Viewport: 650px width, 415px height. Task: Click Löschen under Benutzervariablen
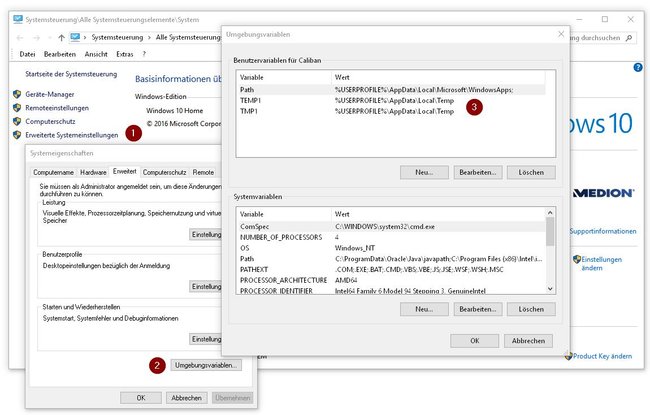[x=531, y=172]
